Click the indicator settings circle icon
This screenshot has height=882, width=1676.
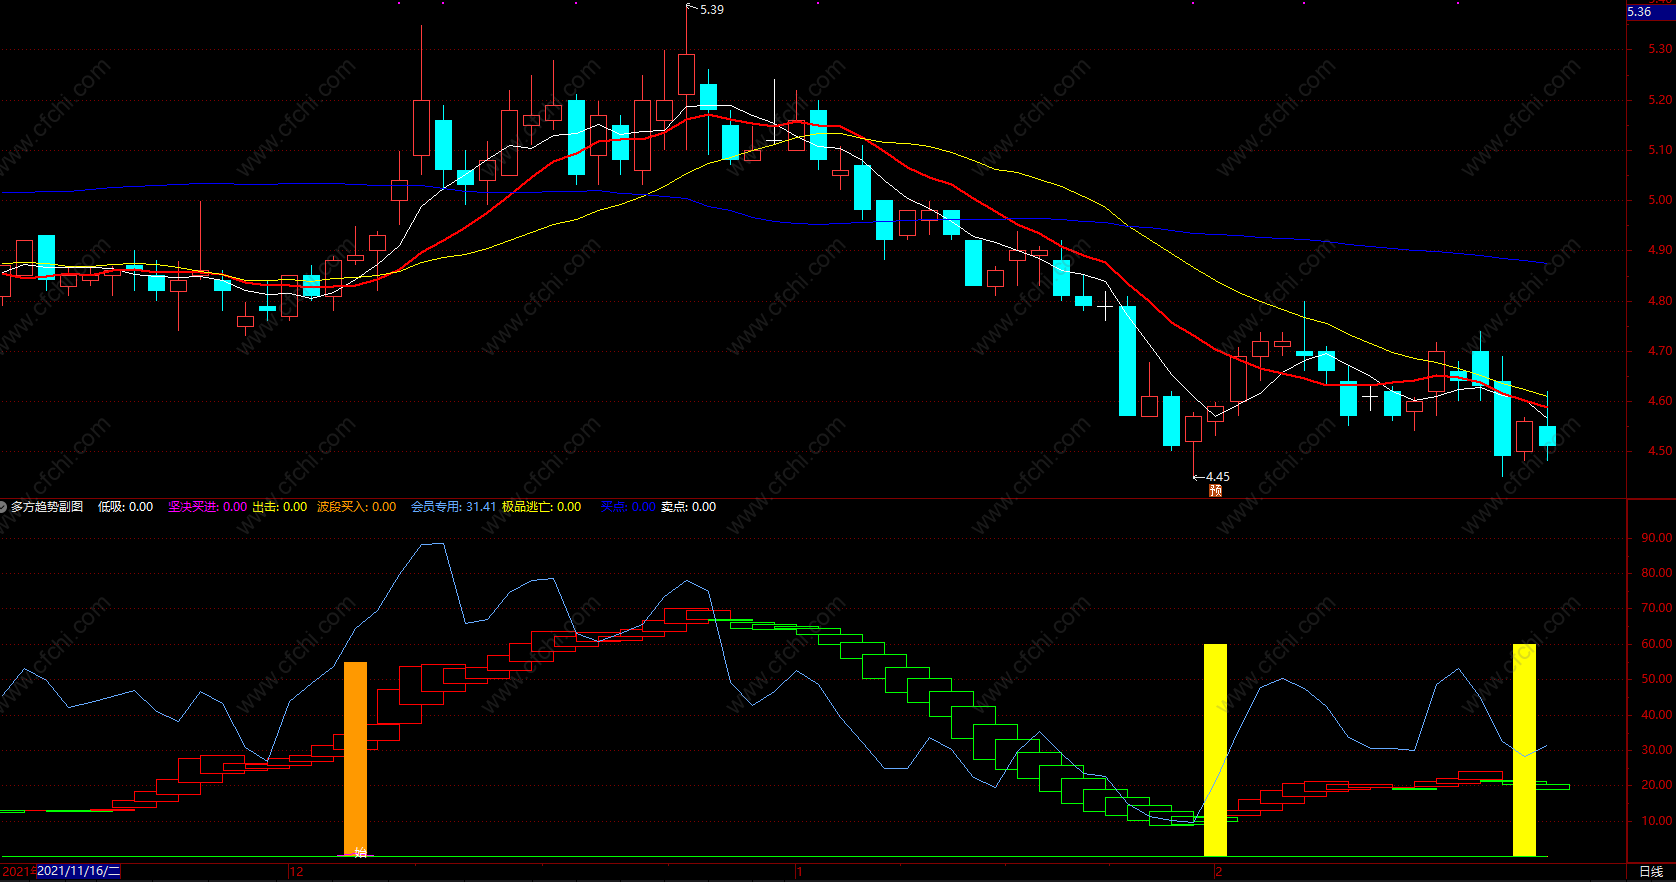[x=3, y=507]
